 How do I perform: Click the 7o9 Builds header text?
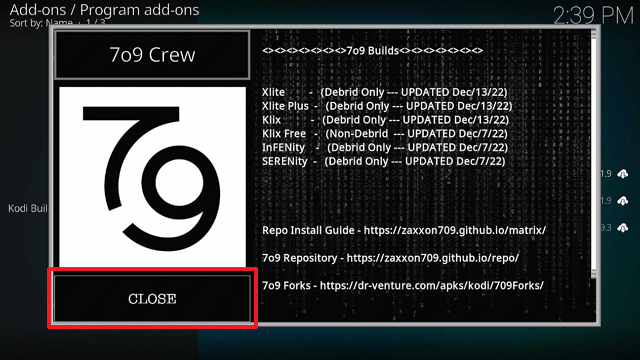(x=373, y=51)
